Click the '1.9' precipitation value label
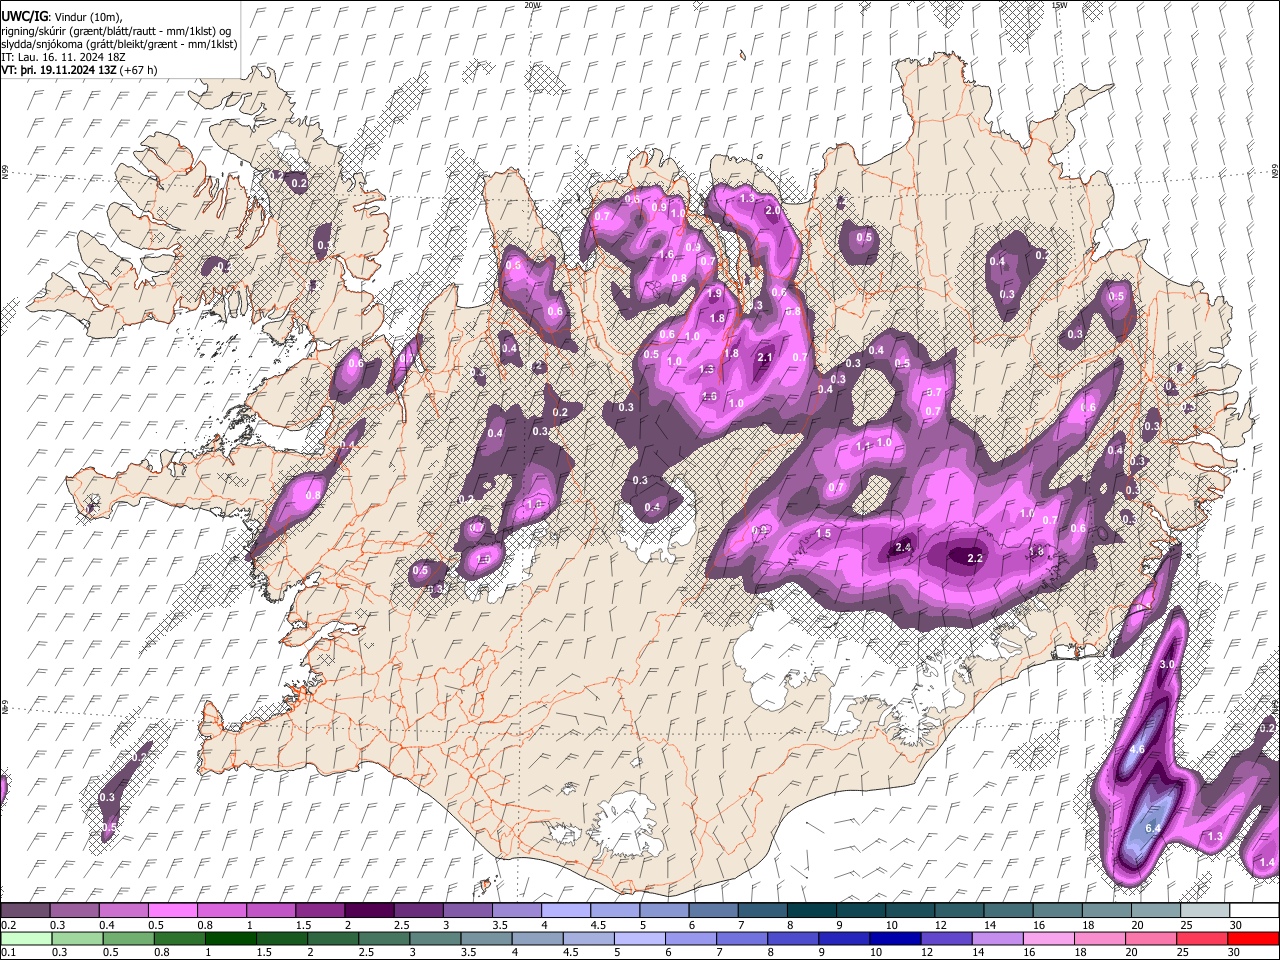This screenshot has height=960, width=1280. (x=714, y=294)
